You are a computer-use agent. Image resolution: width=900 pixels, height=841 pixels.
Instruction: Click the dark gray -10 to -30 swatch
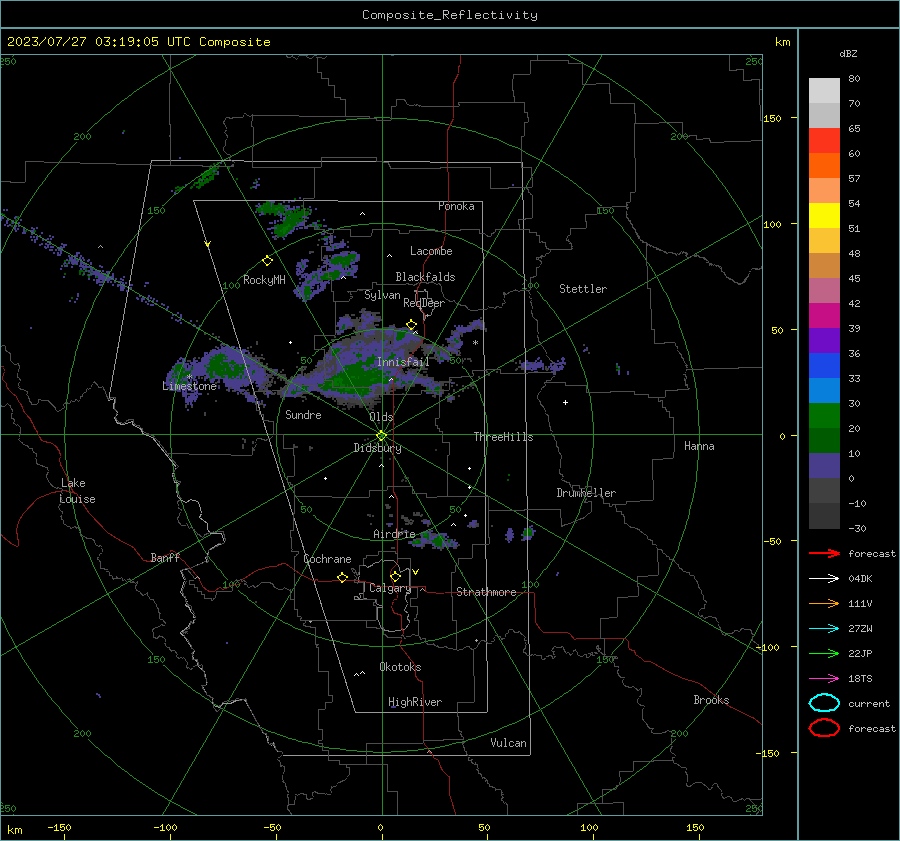pos(824,516)
